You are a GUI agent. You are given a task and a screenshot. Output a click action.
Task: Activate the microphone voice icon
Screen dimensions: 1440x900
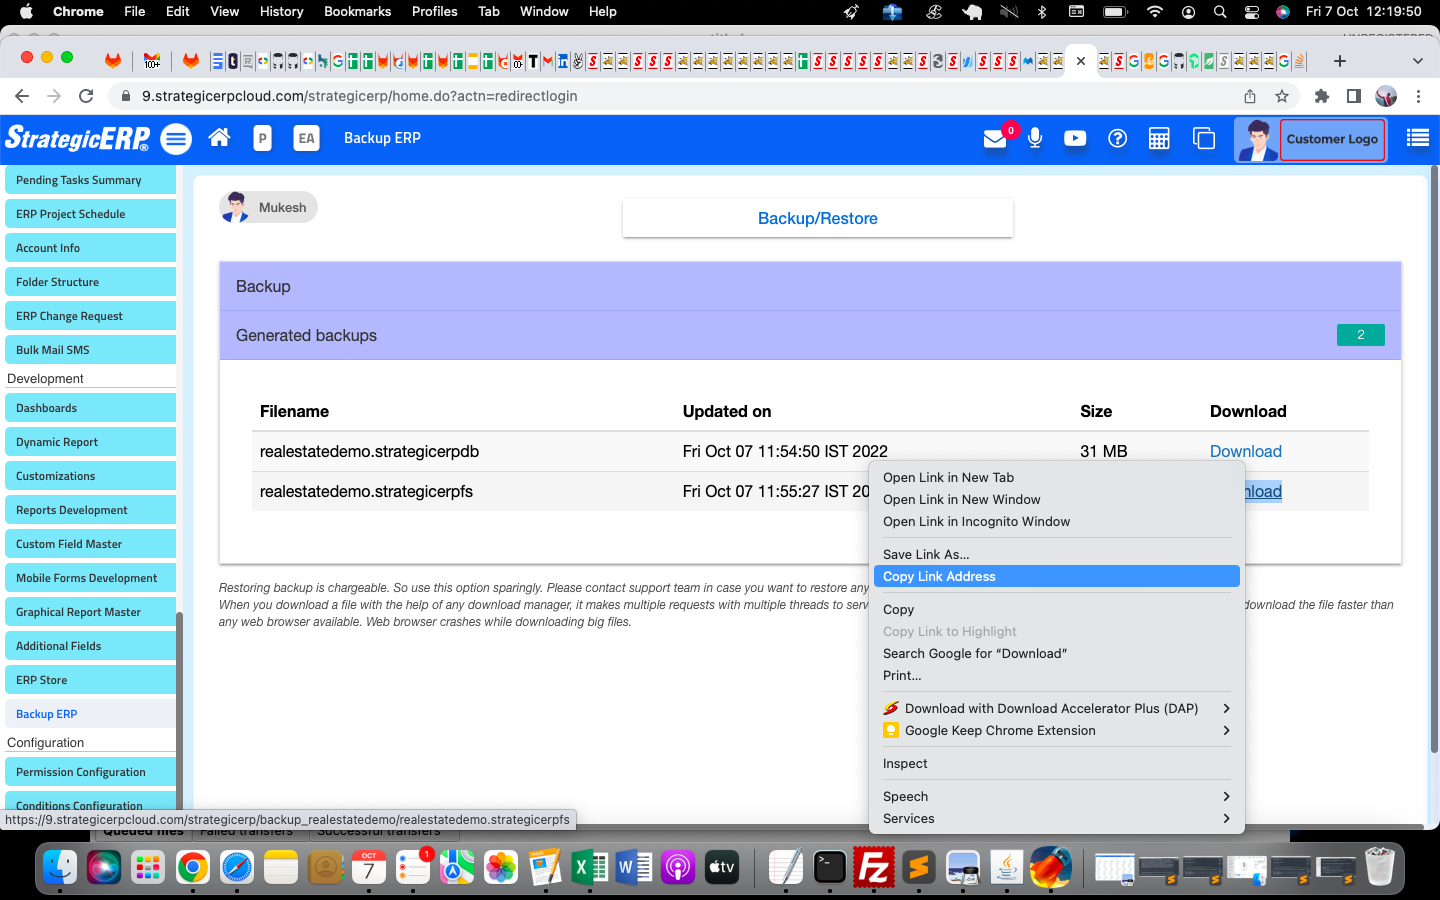click(x=1035, y=138)
